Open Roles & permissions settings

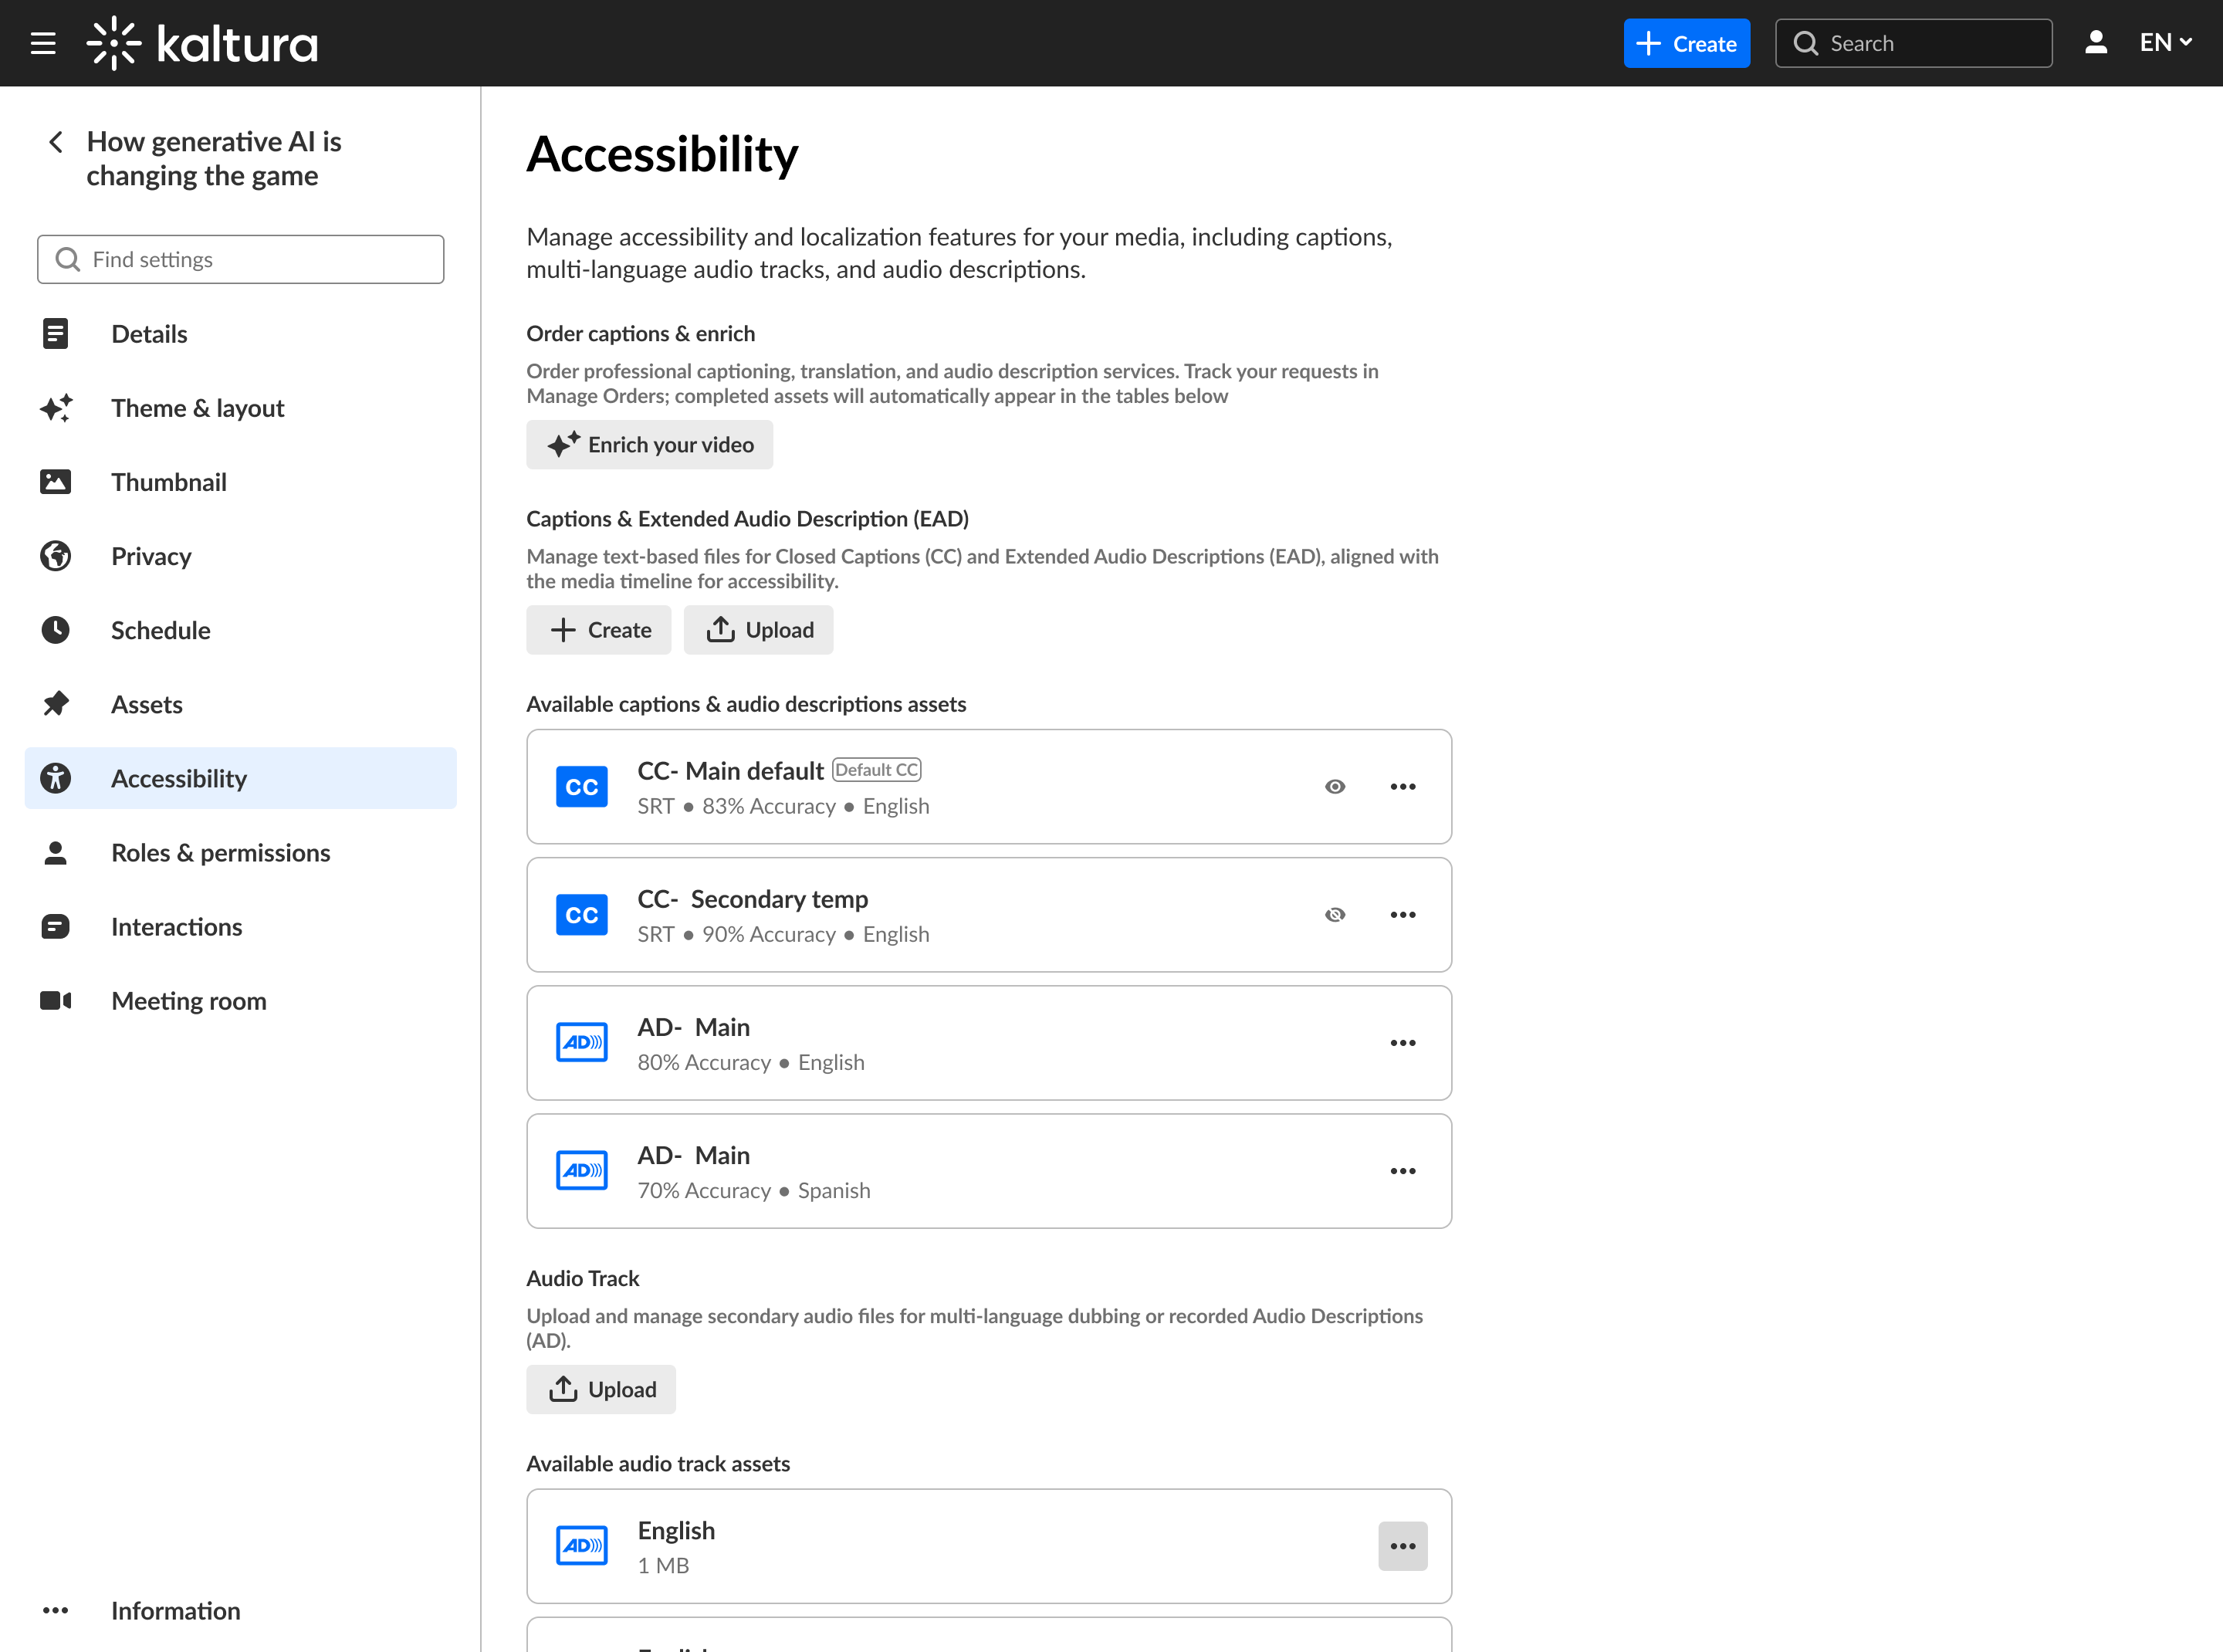click(x=220, y=853)
